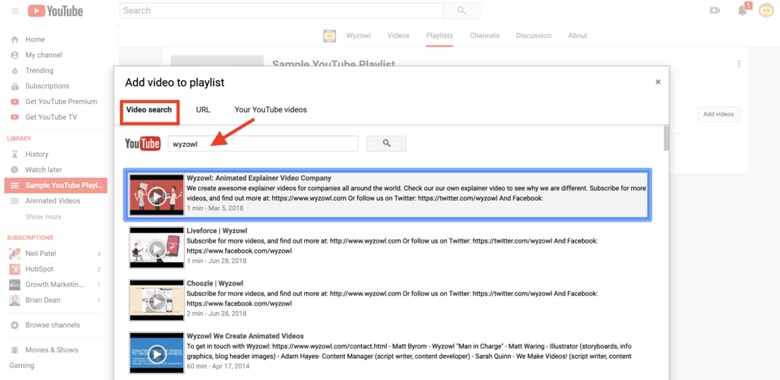Click the title "Wyzowl We Create Animated Videos"
The width and height of the screenshot is (780, 380).
pos(245,336)
